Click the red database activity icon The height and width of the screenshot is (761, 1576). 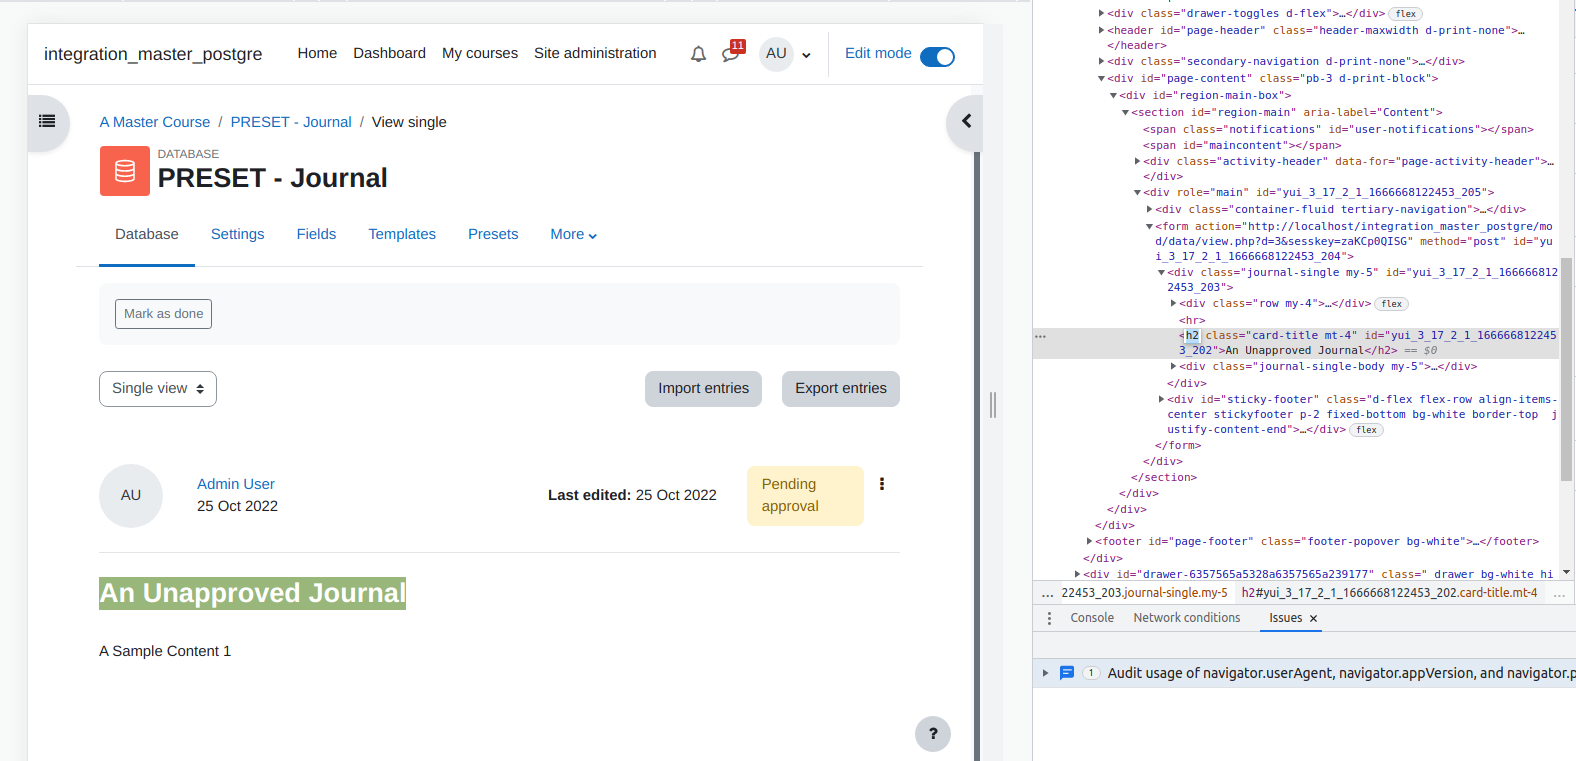[125, 171]
